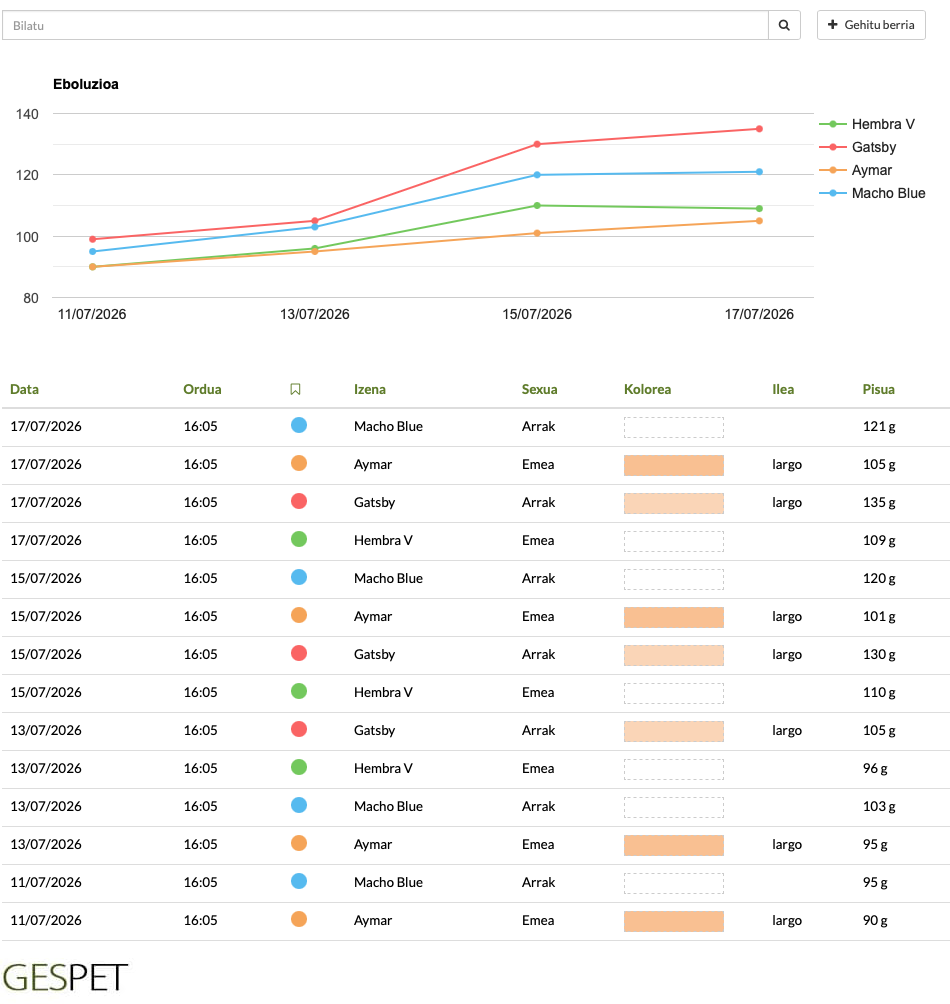The image size is (950, 1004).
Task: Click the plus icon in Gehitu berria
Action: pos(832,24)
